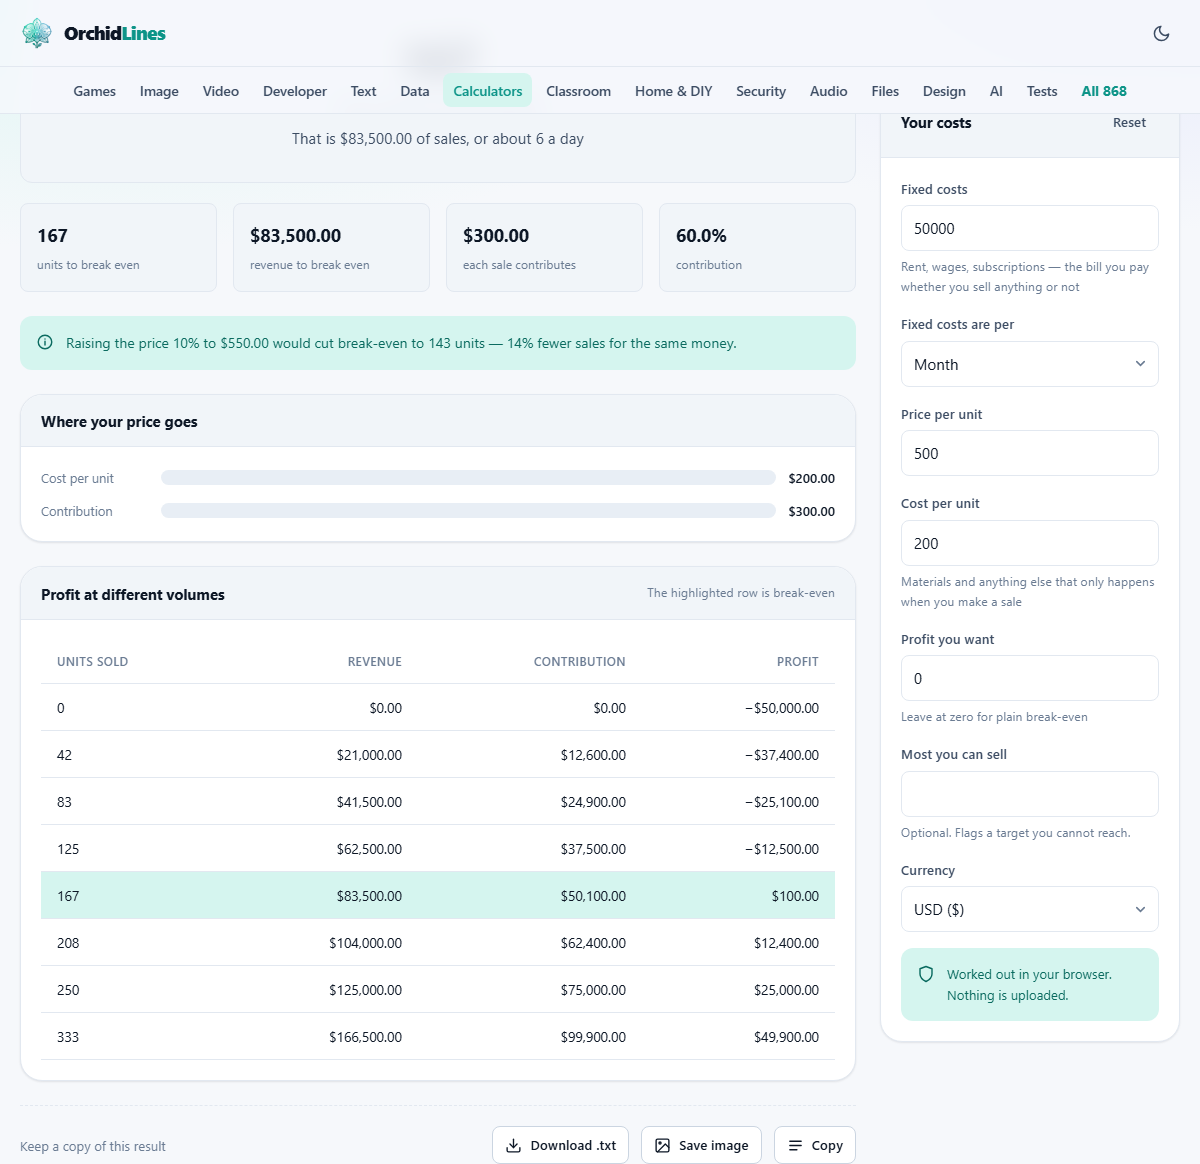Click the −$12,500.00 profit cell
The image size is (1200, 1164).
782,849
